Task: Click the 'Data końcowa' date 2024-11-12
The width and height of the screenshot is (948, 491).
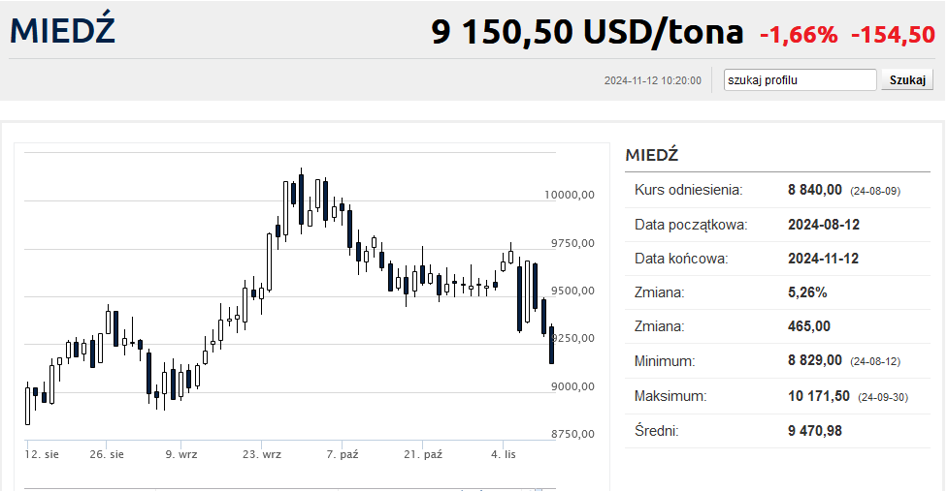Action: click(824, 258)
